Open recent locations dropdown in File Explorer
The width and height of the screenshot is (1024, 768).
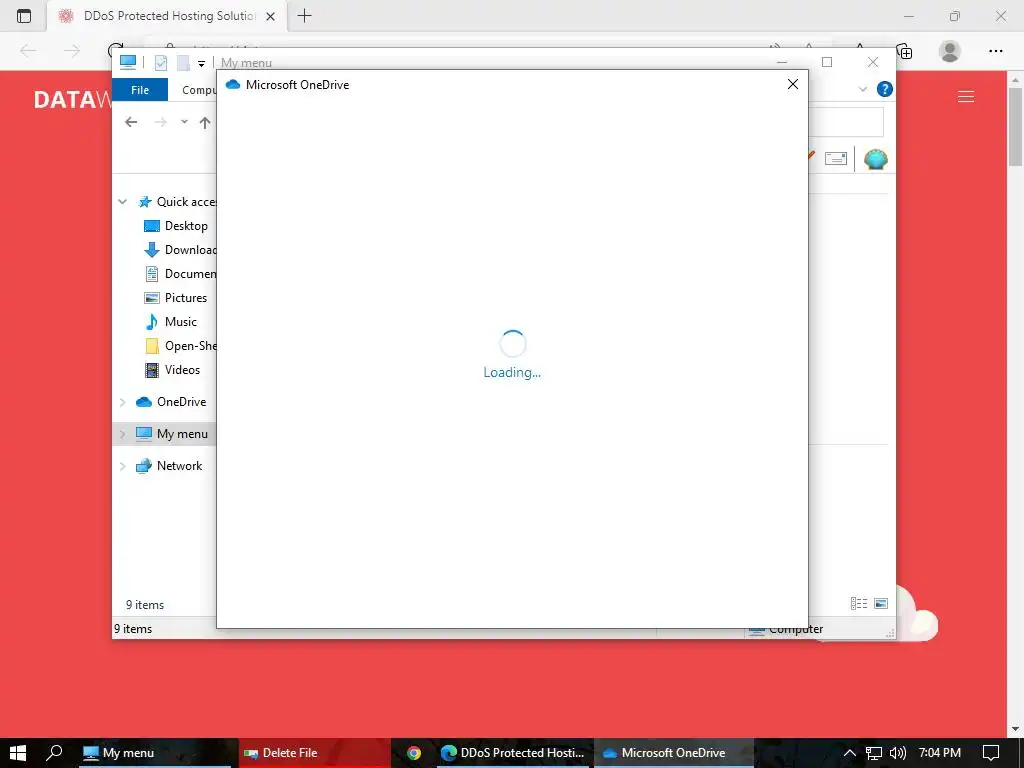click(x=184, y=121)
